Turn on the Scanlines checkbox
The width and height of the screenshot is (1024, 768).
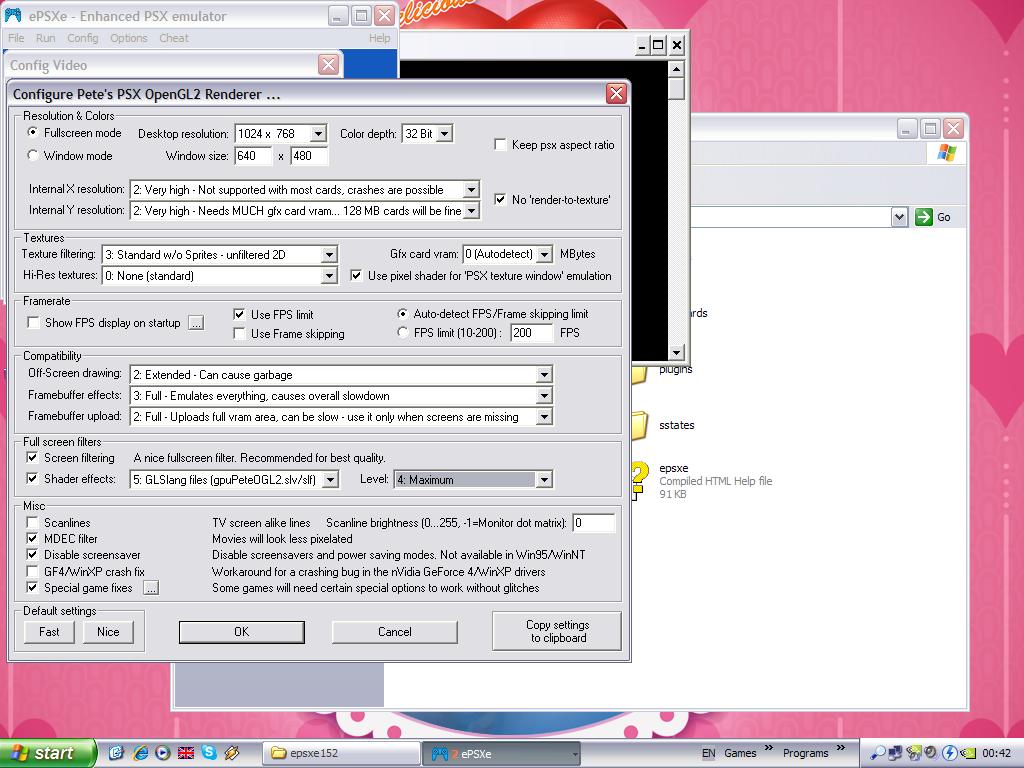tap(33, 523)
